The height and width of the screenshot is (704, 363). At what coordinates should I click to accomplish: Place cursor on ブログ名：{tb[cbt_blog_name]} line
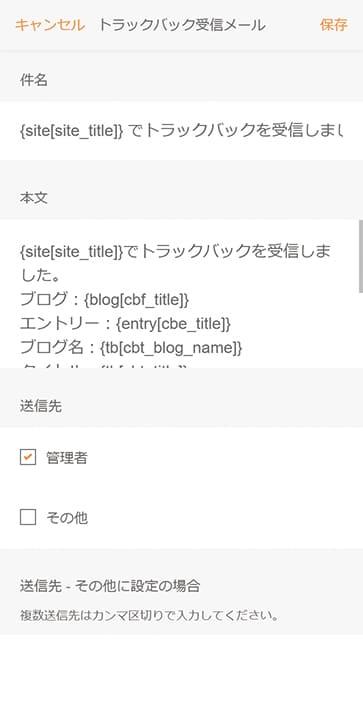click(131, 348)
